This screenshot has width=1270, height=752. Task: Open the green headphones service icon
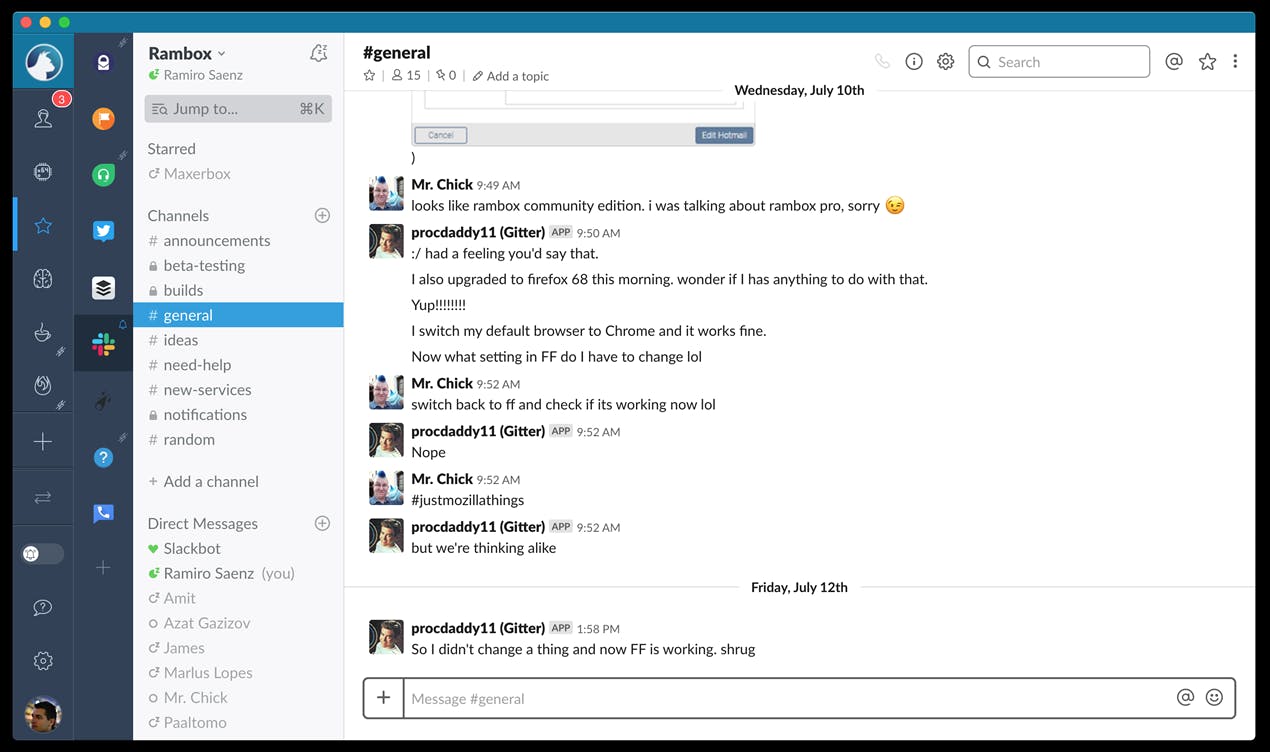point(103,175)
